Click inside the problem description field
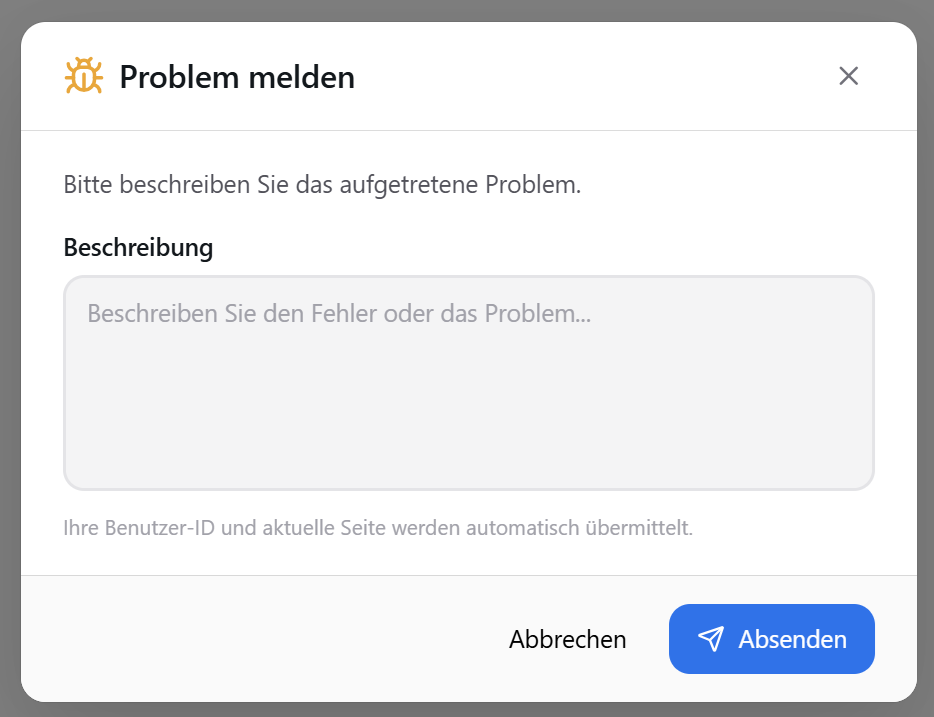The height and width of the screenshot is (717, 934). click(468, 383)
